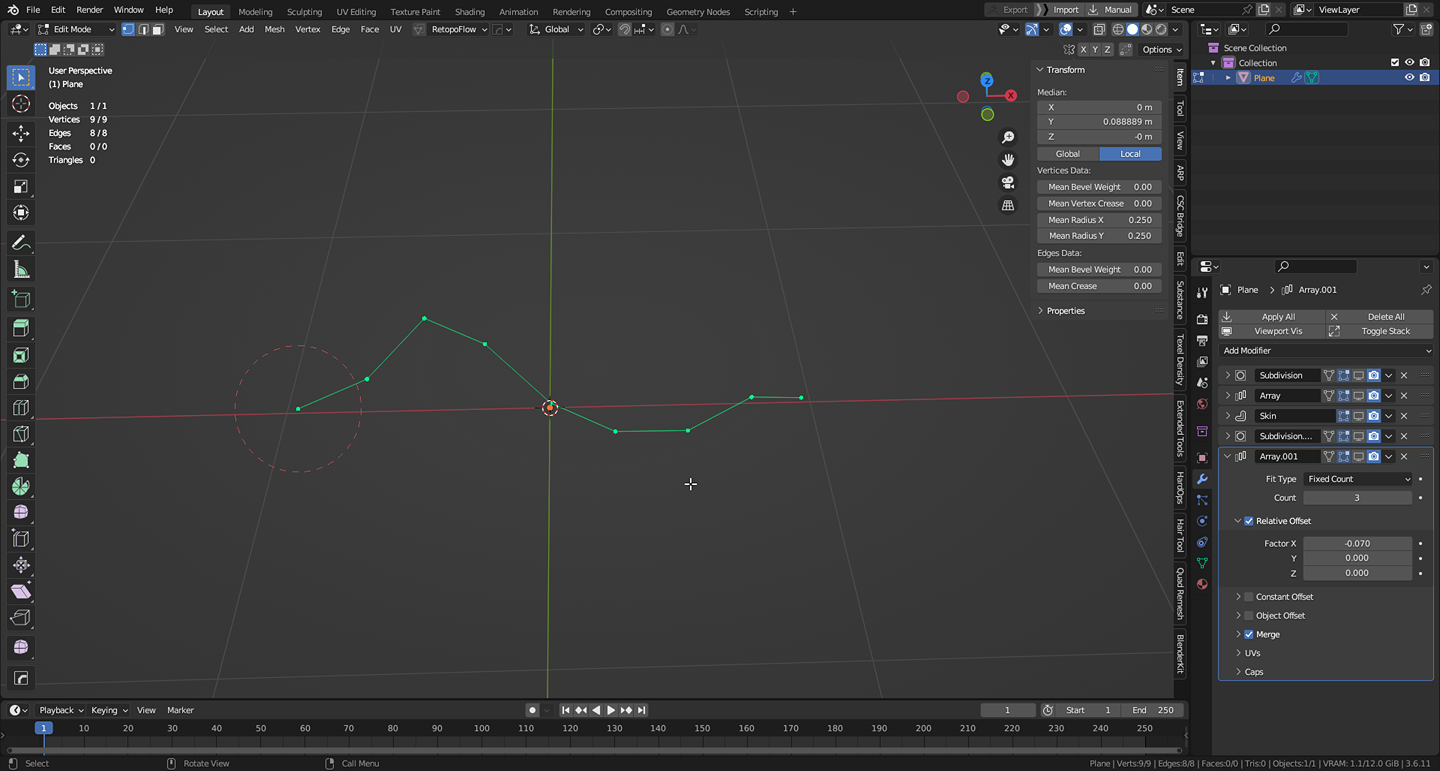The height and width of the screenshot is (771, 1440).
Task: Open the Mesh menu
Action: pyautogui.click(x=274, y=29)
